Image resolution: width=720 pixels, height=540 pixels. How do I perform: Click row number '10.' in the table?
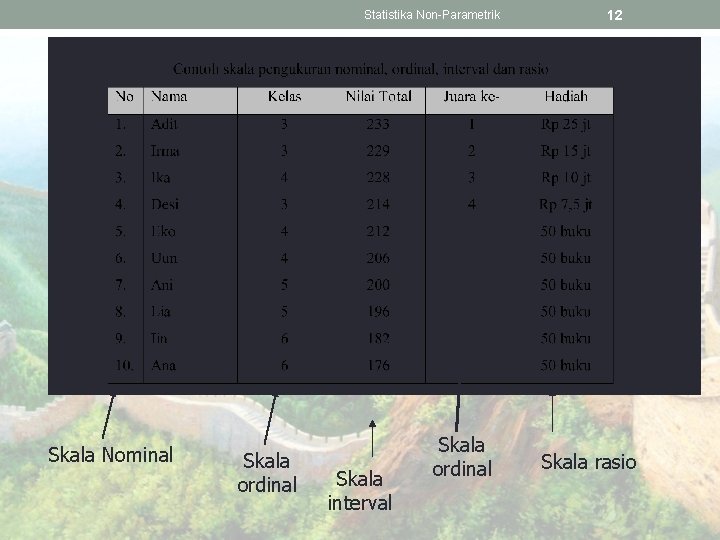(x=124, y=366)
